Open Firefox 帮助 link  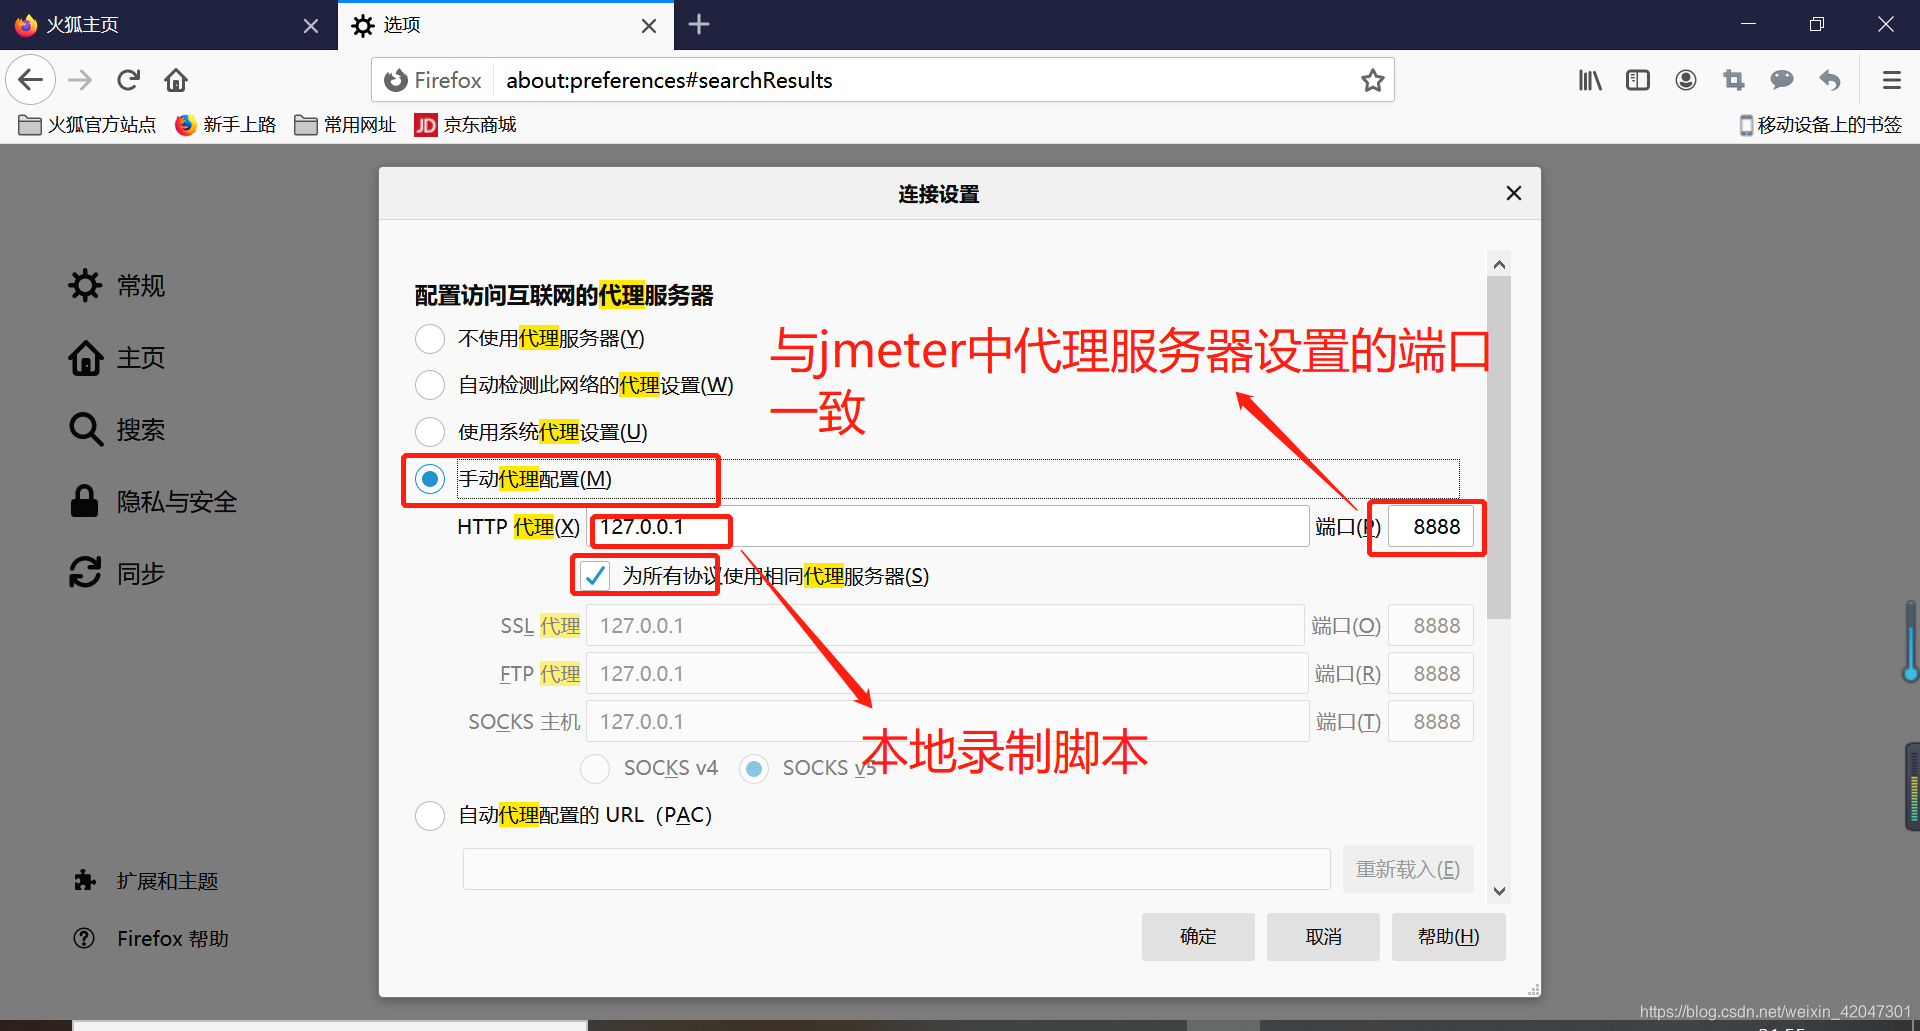(151, 939)
